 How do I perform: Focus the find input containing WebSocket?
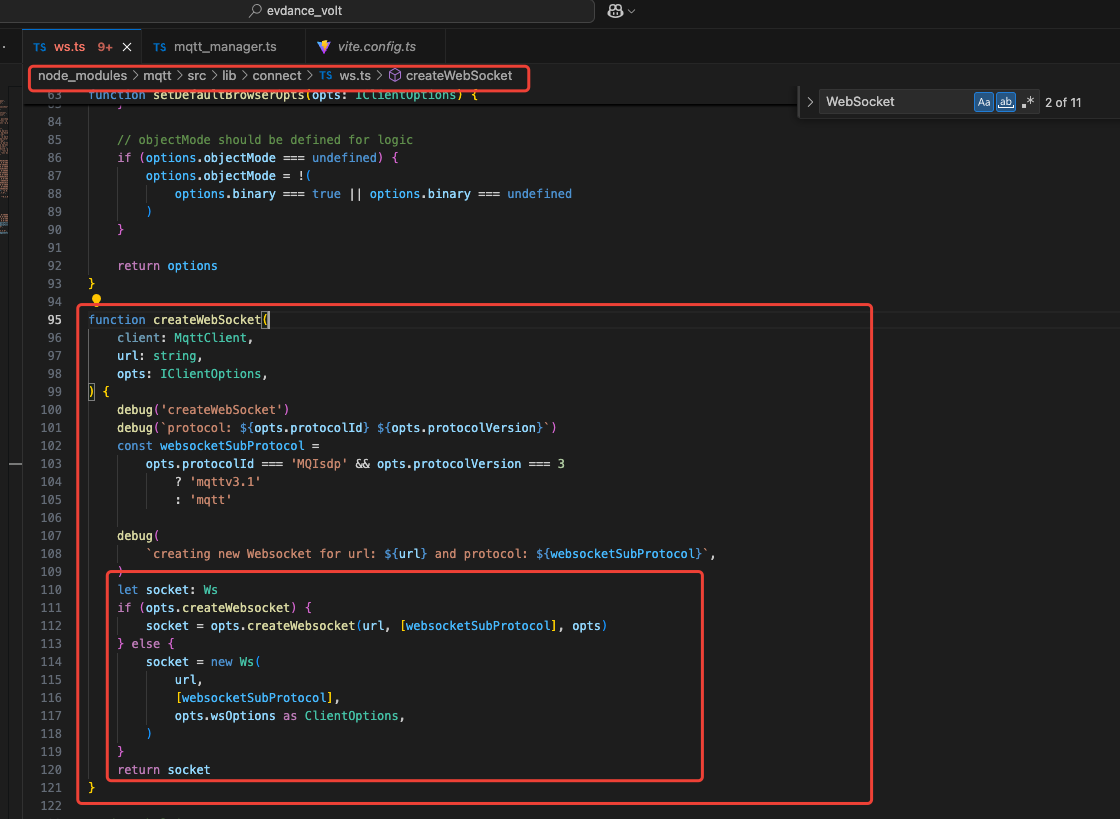tap(896, 102)
